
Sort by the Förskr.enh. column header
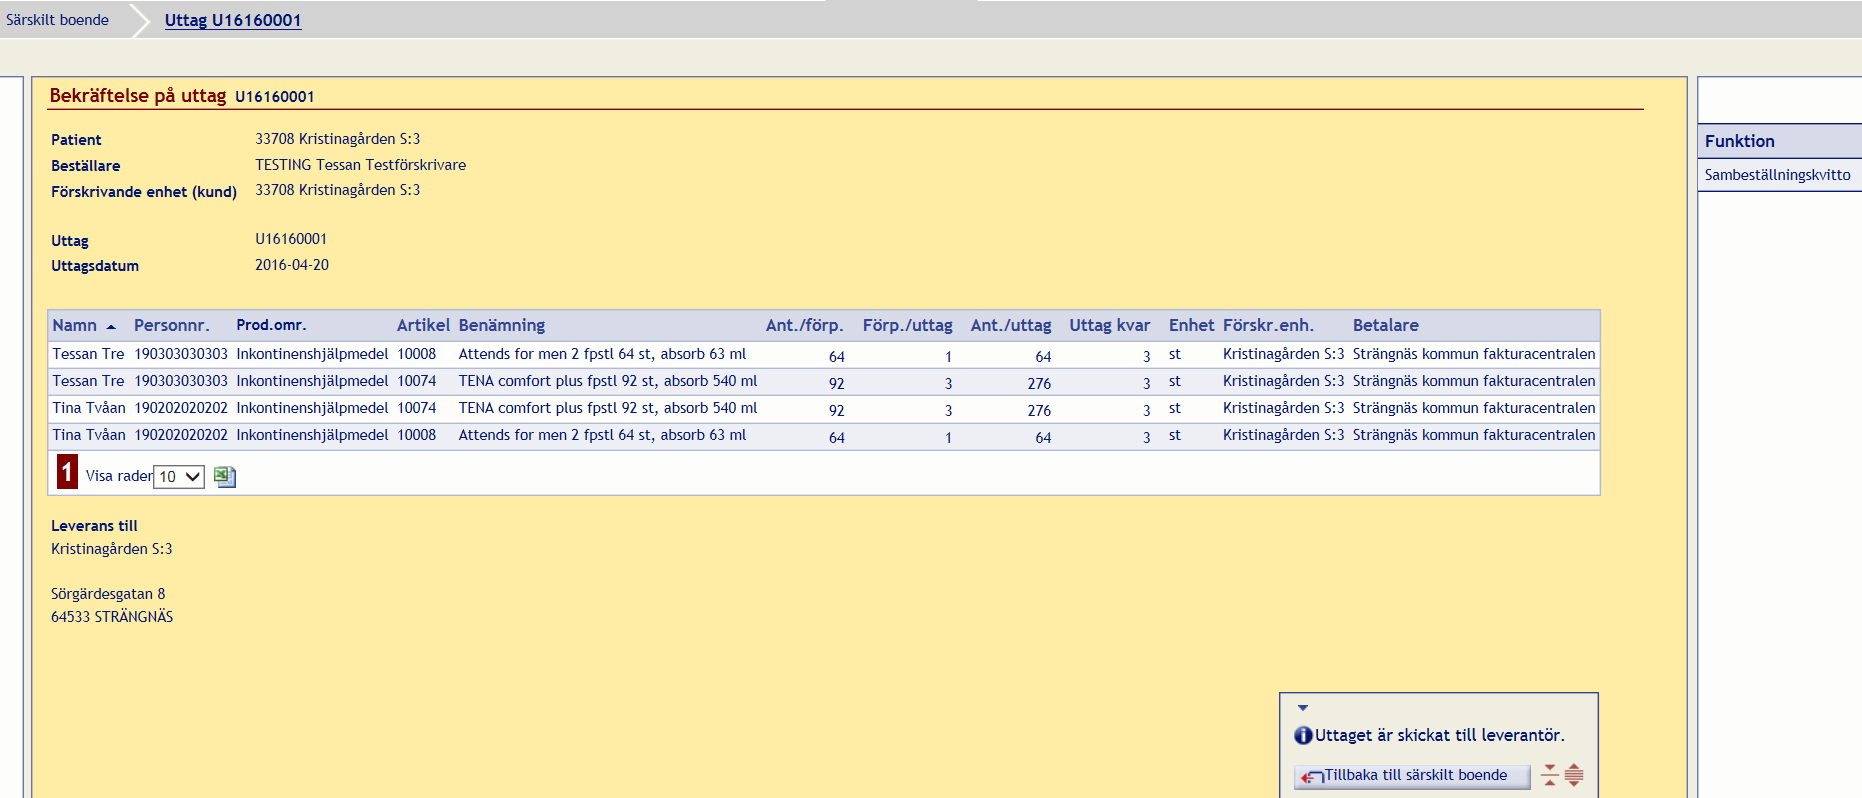[x=1268, y=325]
